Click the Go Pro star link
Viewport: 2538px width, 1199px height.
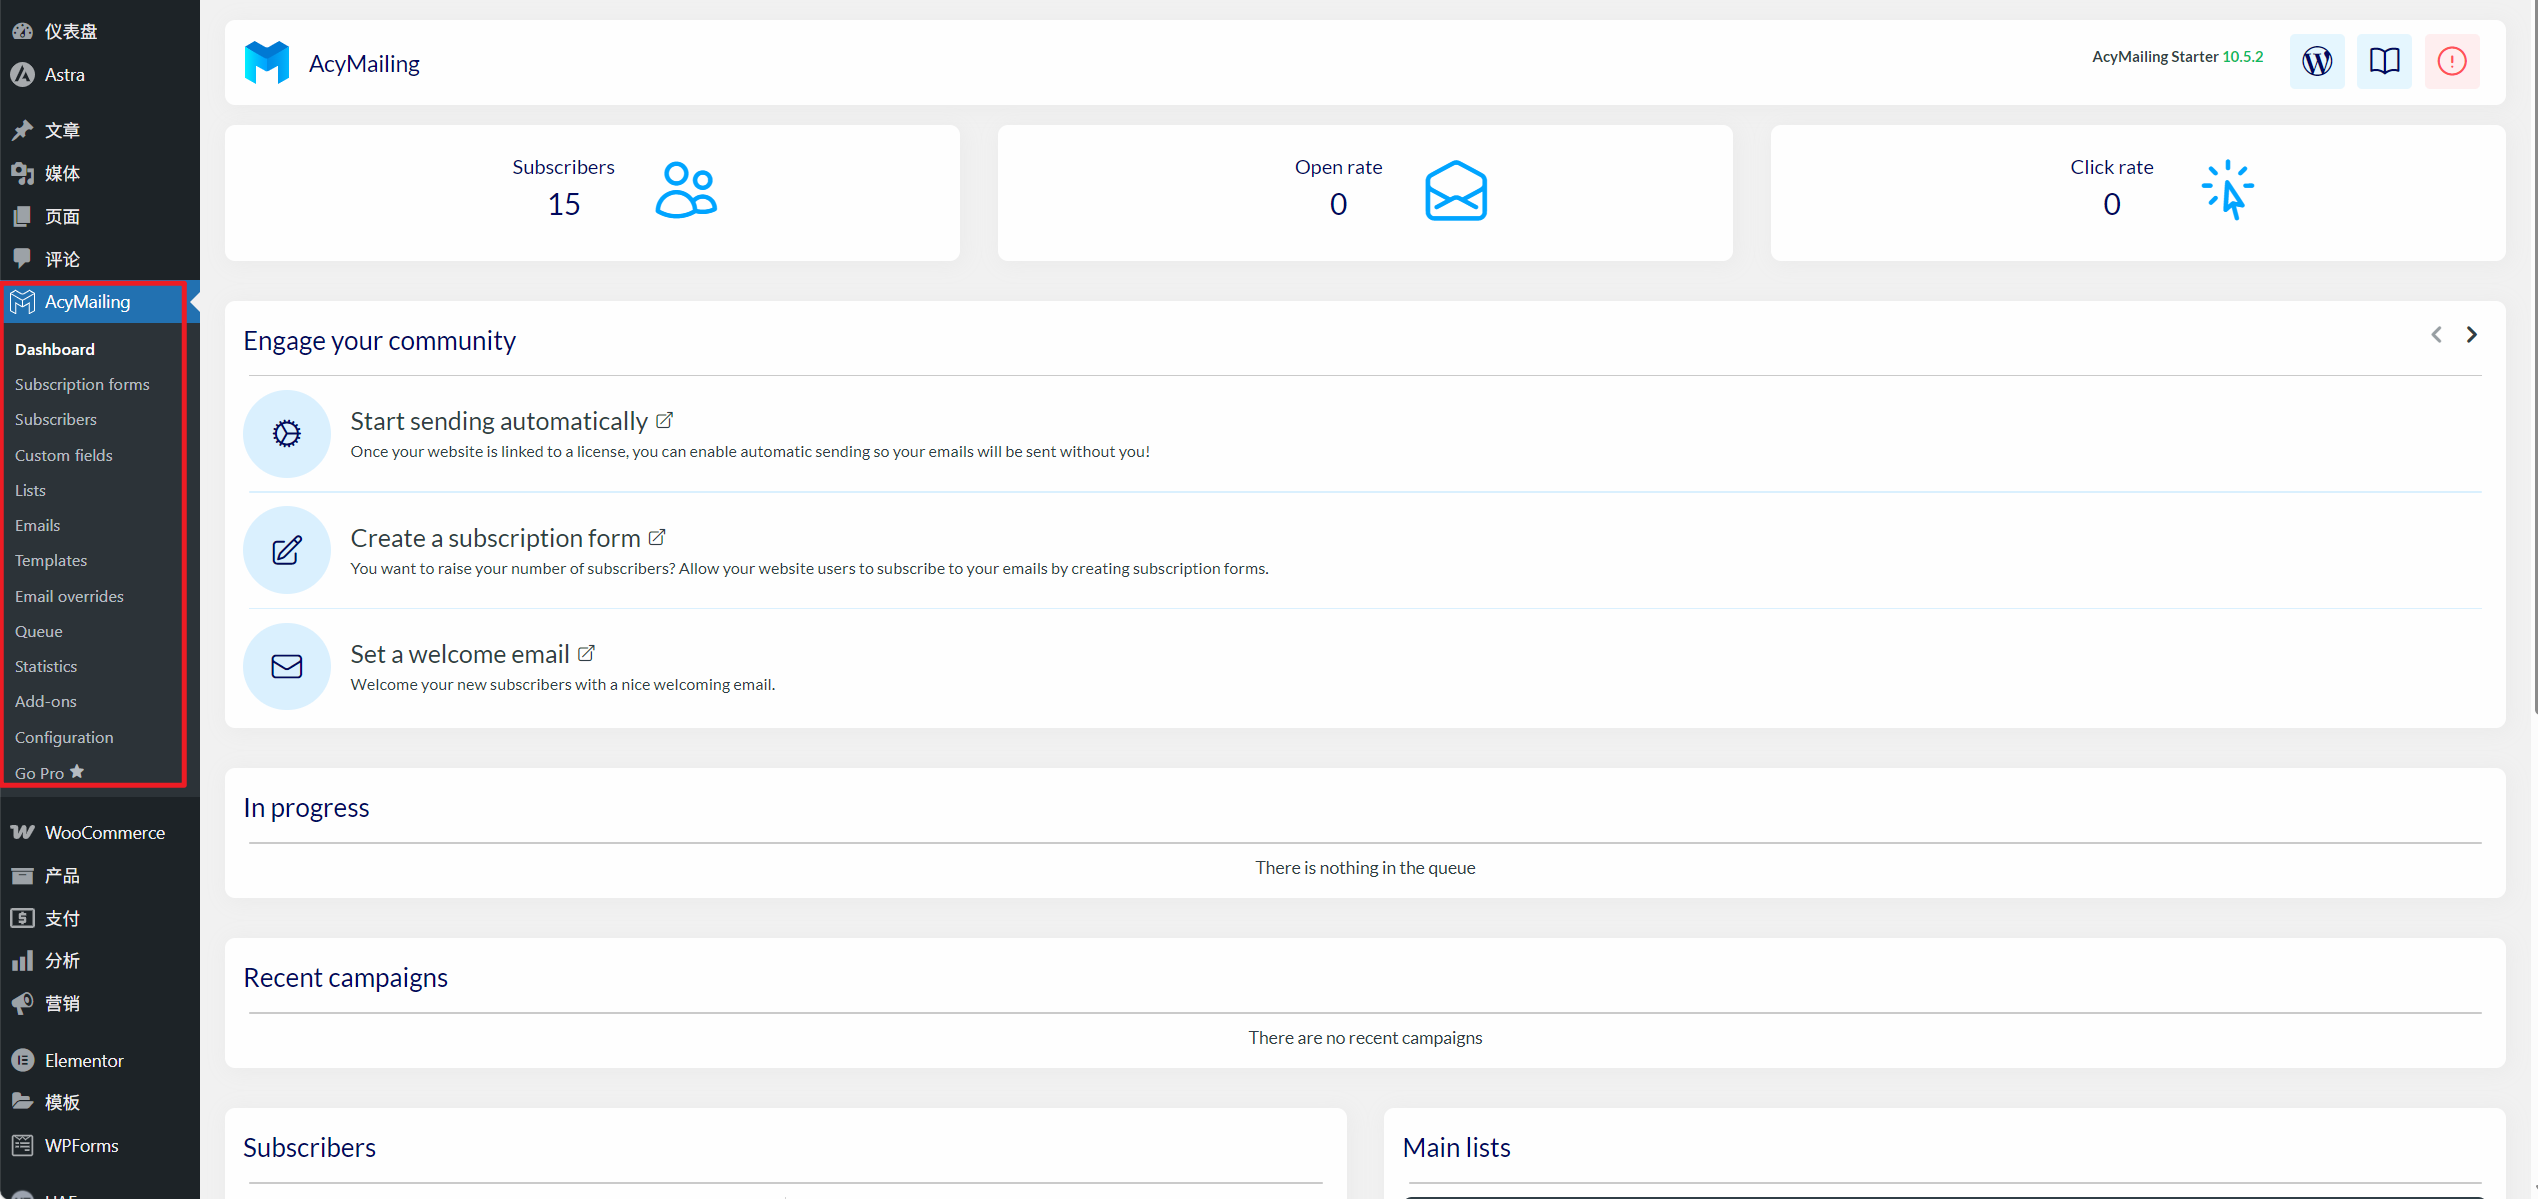point(49,772)
